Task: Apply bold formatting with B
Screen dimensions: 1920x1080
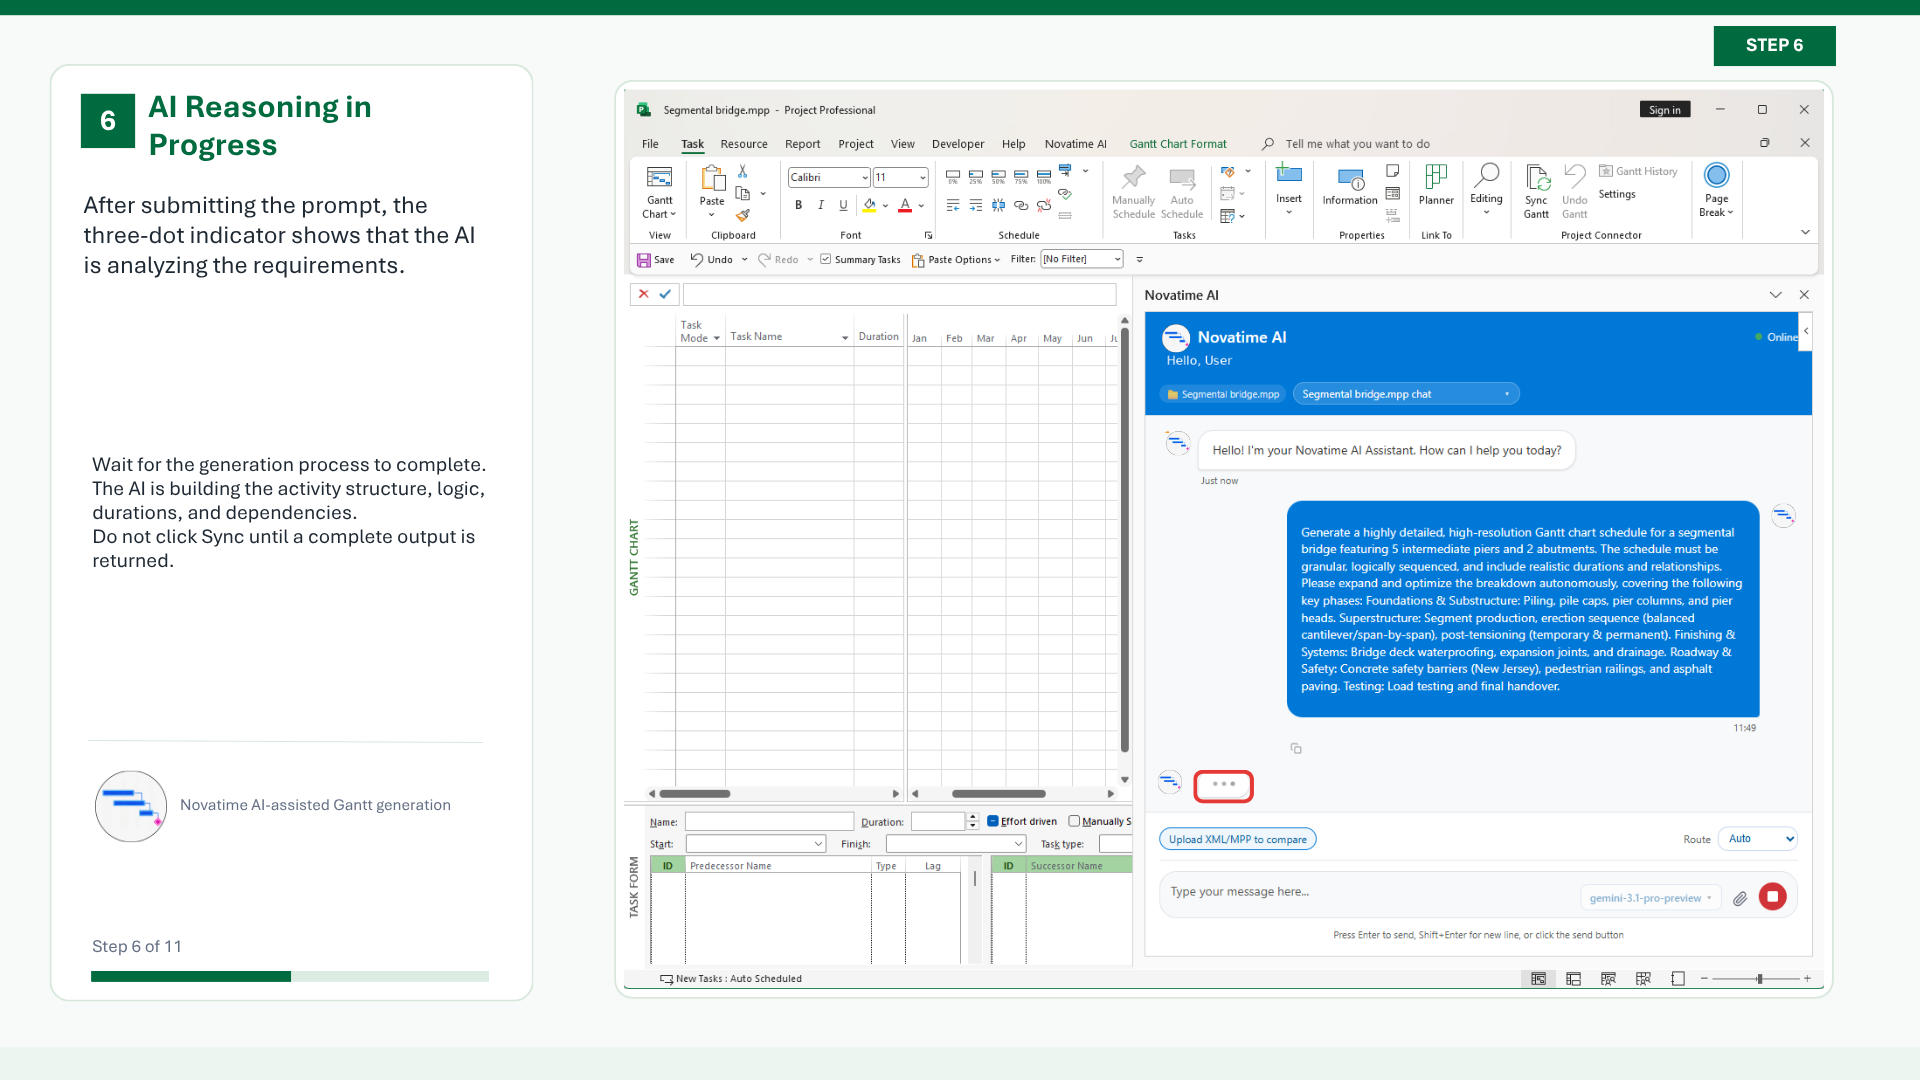Action: tap(798, 205)
